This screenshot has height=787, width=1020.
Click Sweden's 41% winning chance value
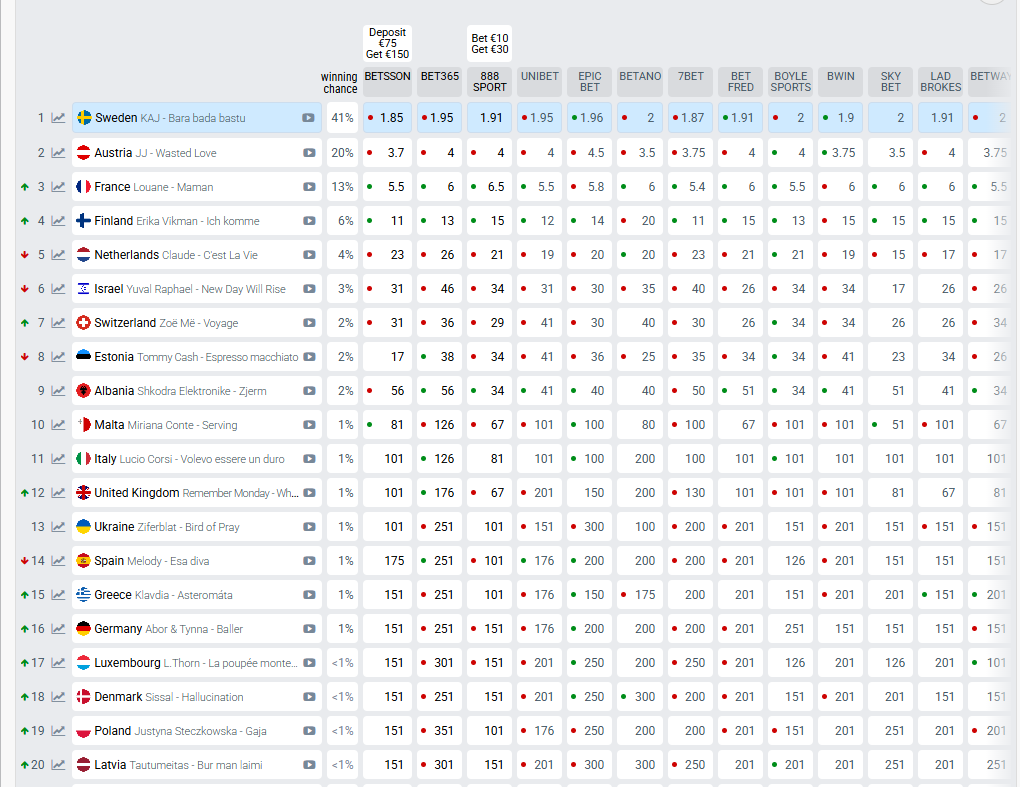tap(342, 118)
